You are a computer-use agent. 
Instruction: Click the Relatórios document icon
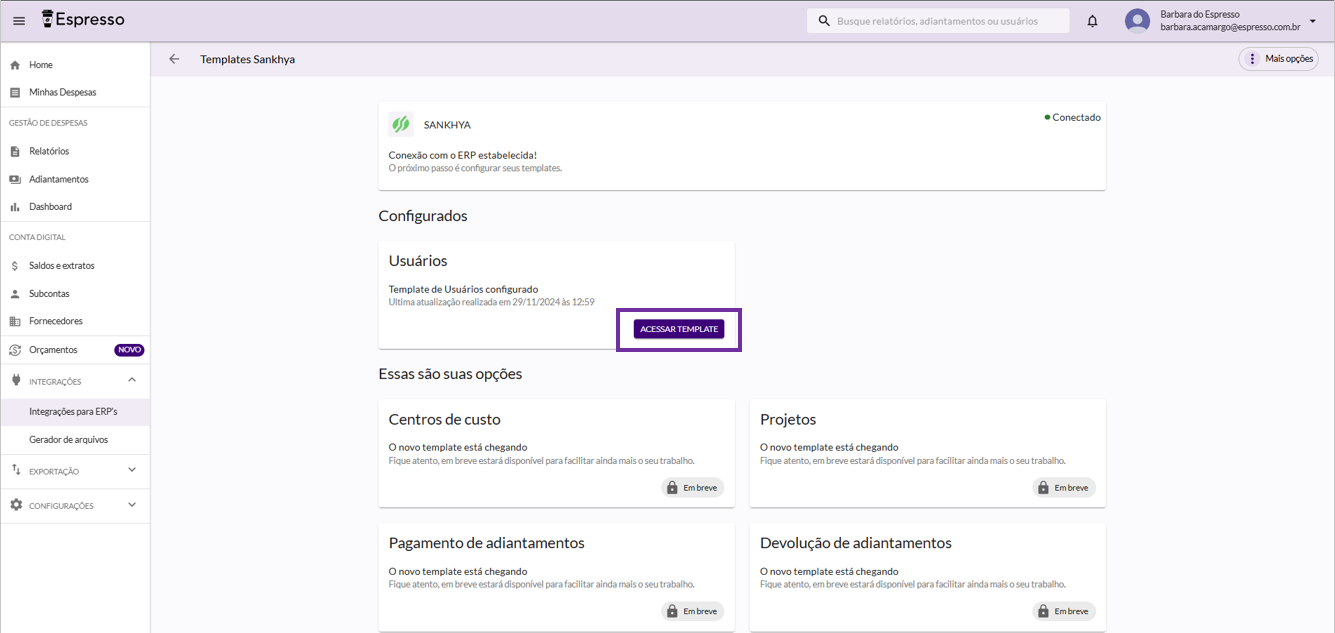[x=15, y=152]
